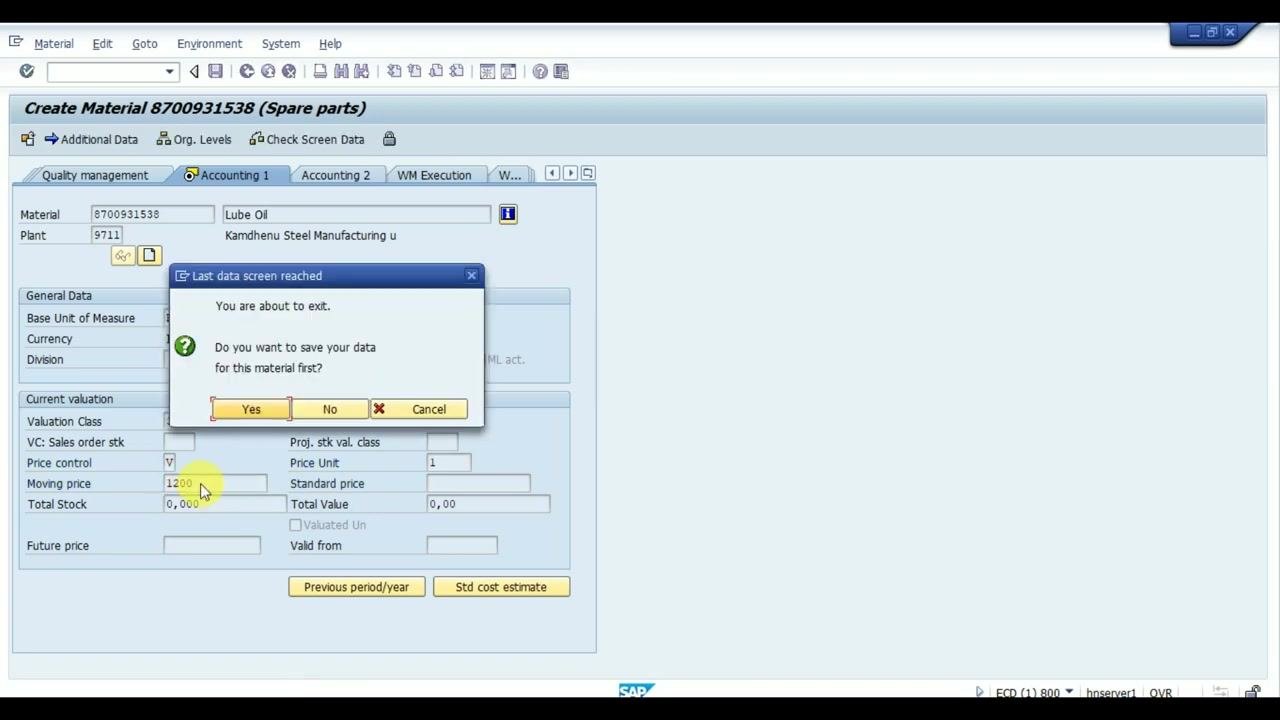Click Yes to save the material
The height and width of the screenshot is (720, 1280).
(x=251, y=409)
